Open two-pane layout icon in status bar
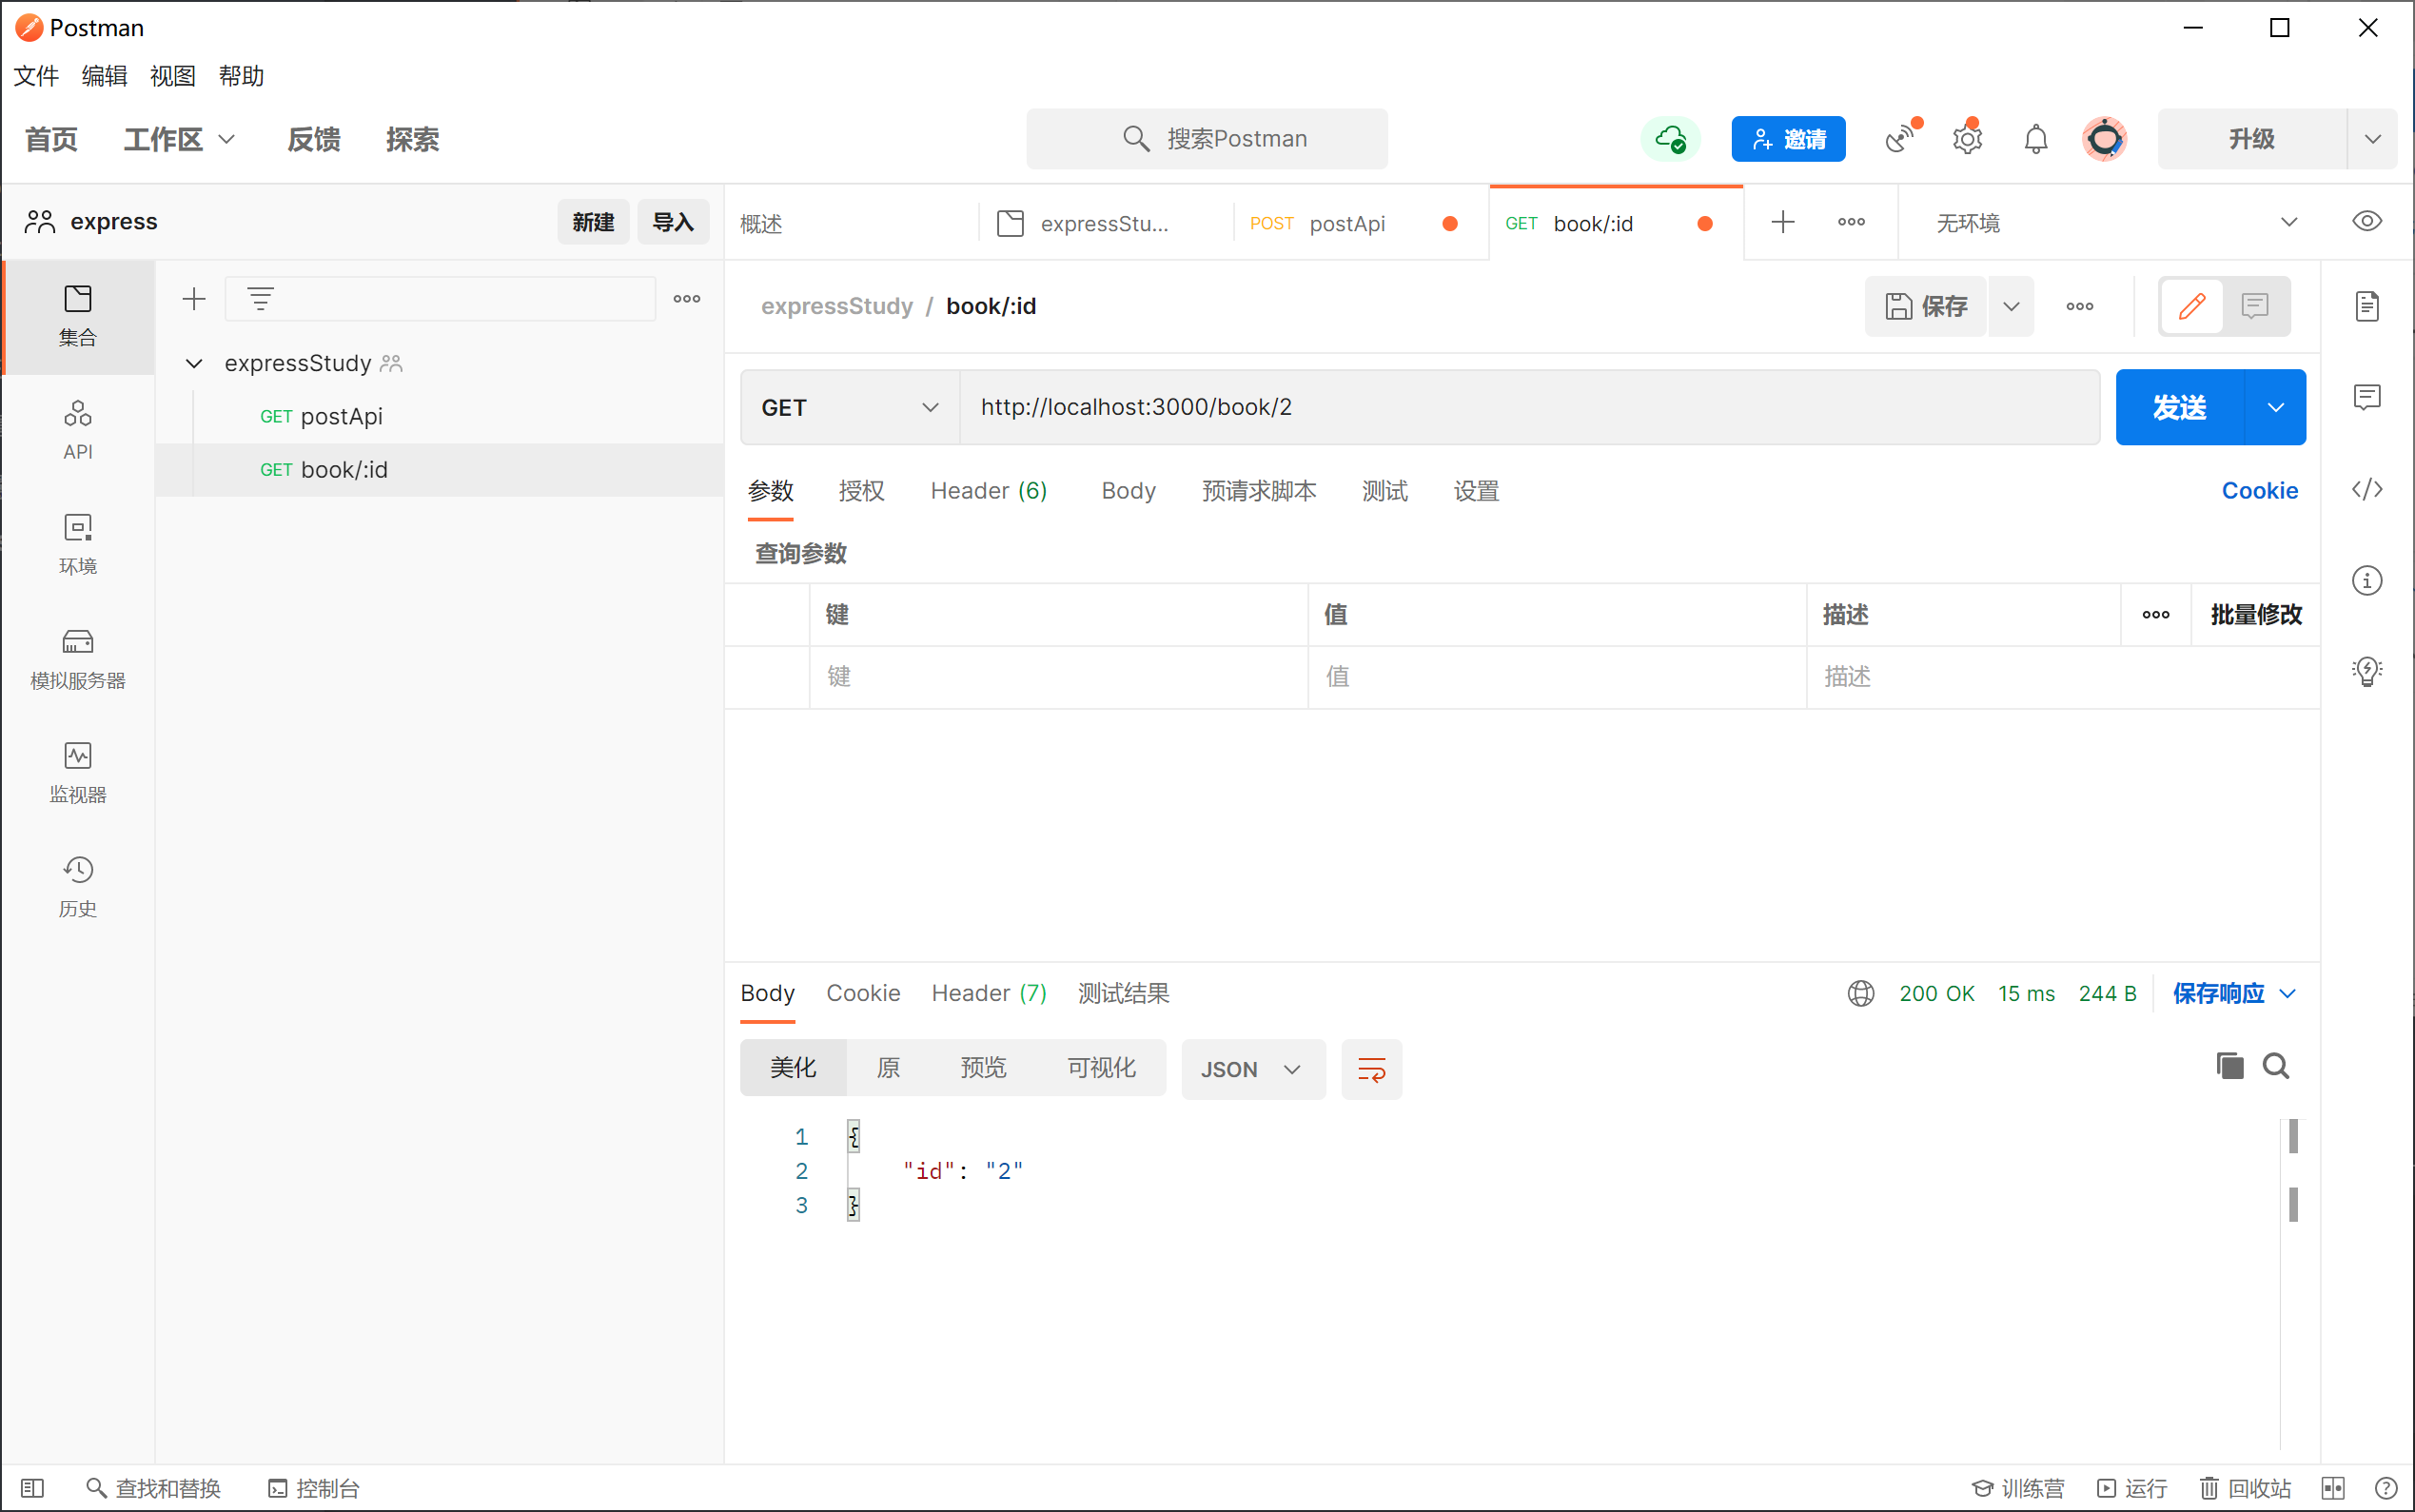This screenshot has height=1512, width=2415. point(2333,1488)
